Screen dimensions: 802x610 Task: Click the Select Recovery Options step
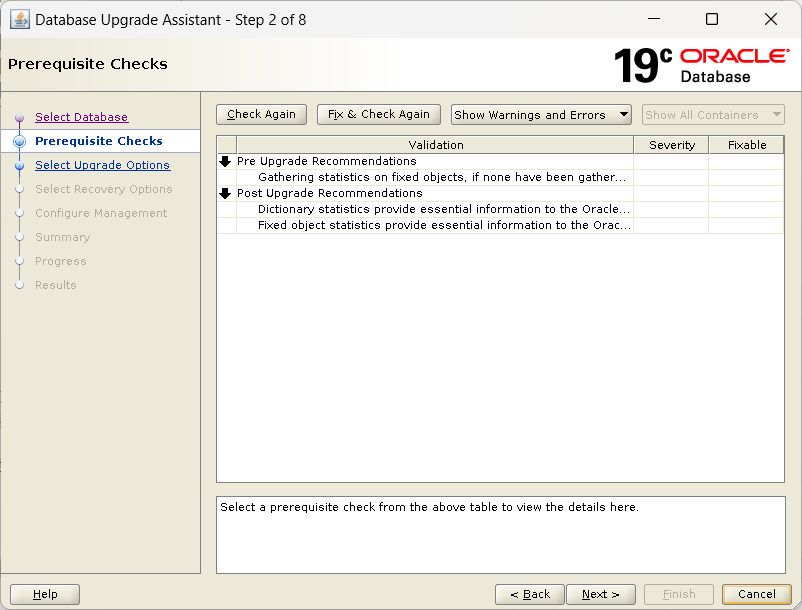coord(104,189)
